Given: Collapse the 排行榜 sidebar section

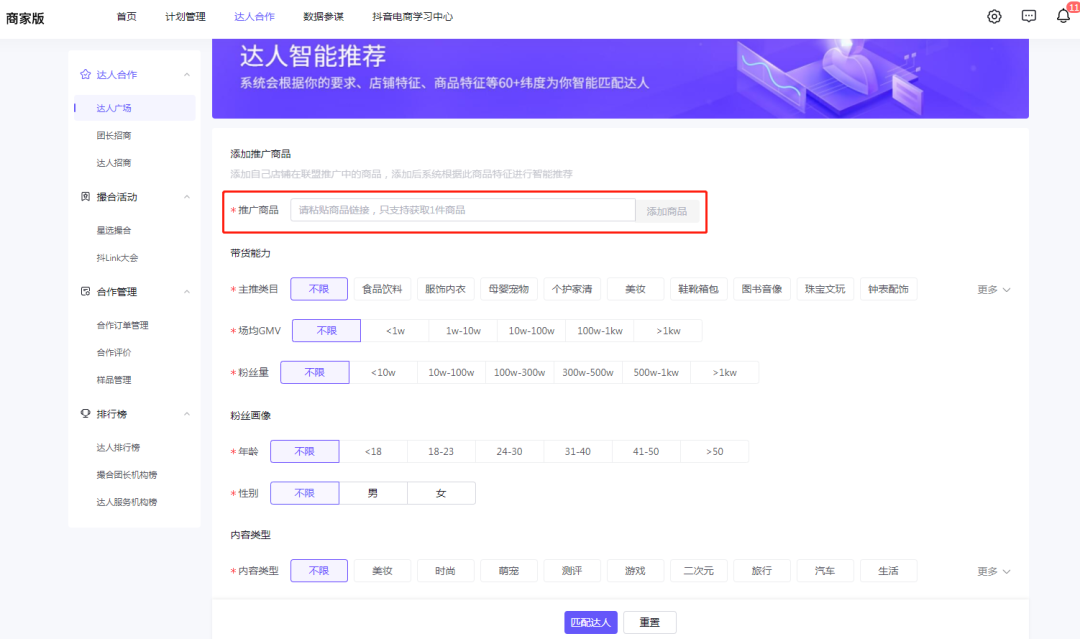Looking at the screenshot, I should (x=187, y=414).
